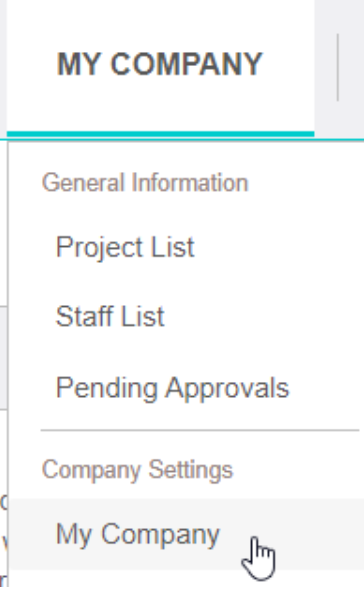The width and height of the screenshot is (364, 597).
Task: Show Pending Approvals under General Information
Action: (x=172, y=389)
